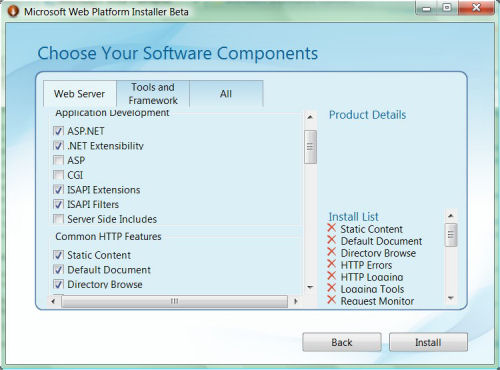Minimize the installer window
The width and height of the screenshot is (500, 370).
[x=426, y=8]
